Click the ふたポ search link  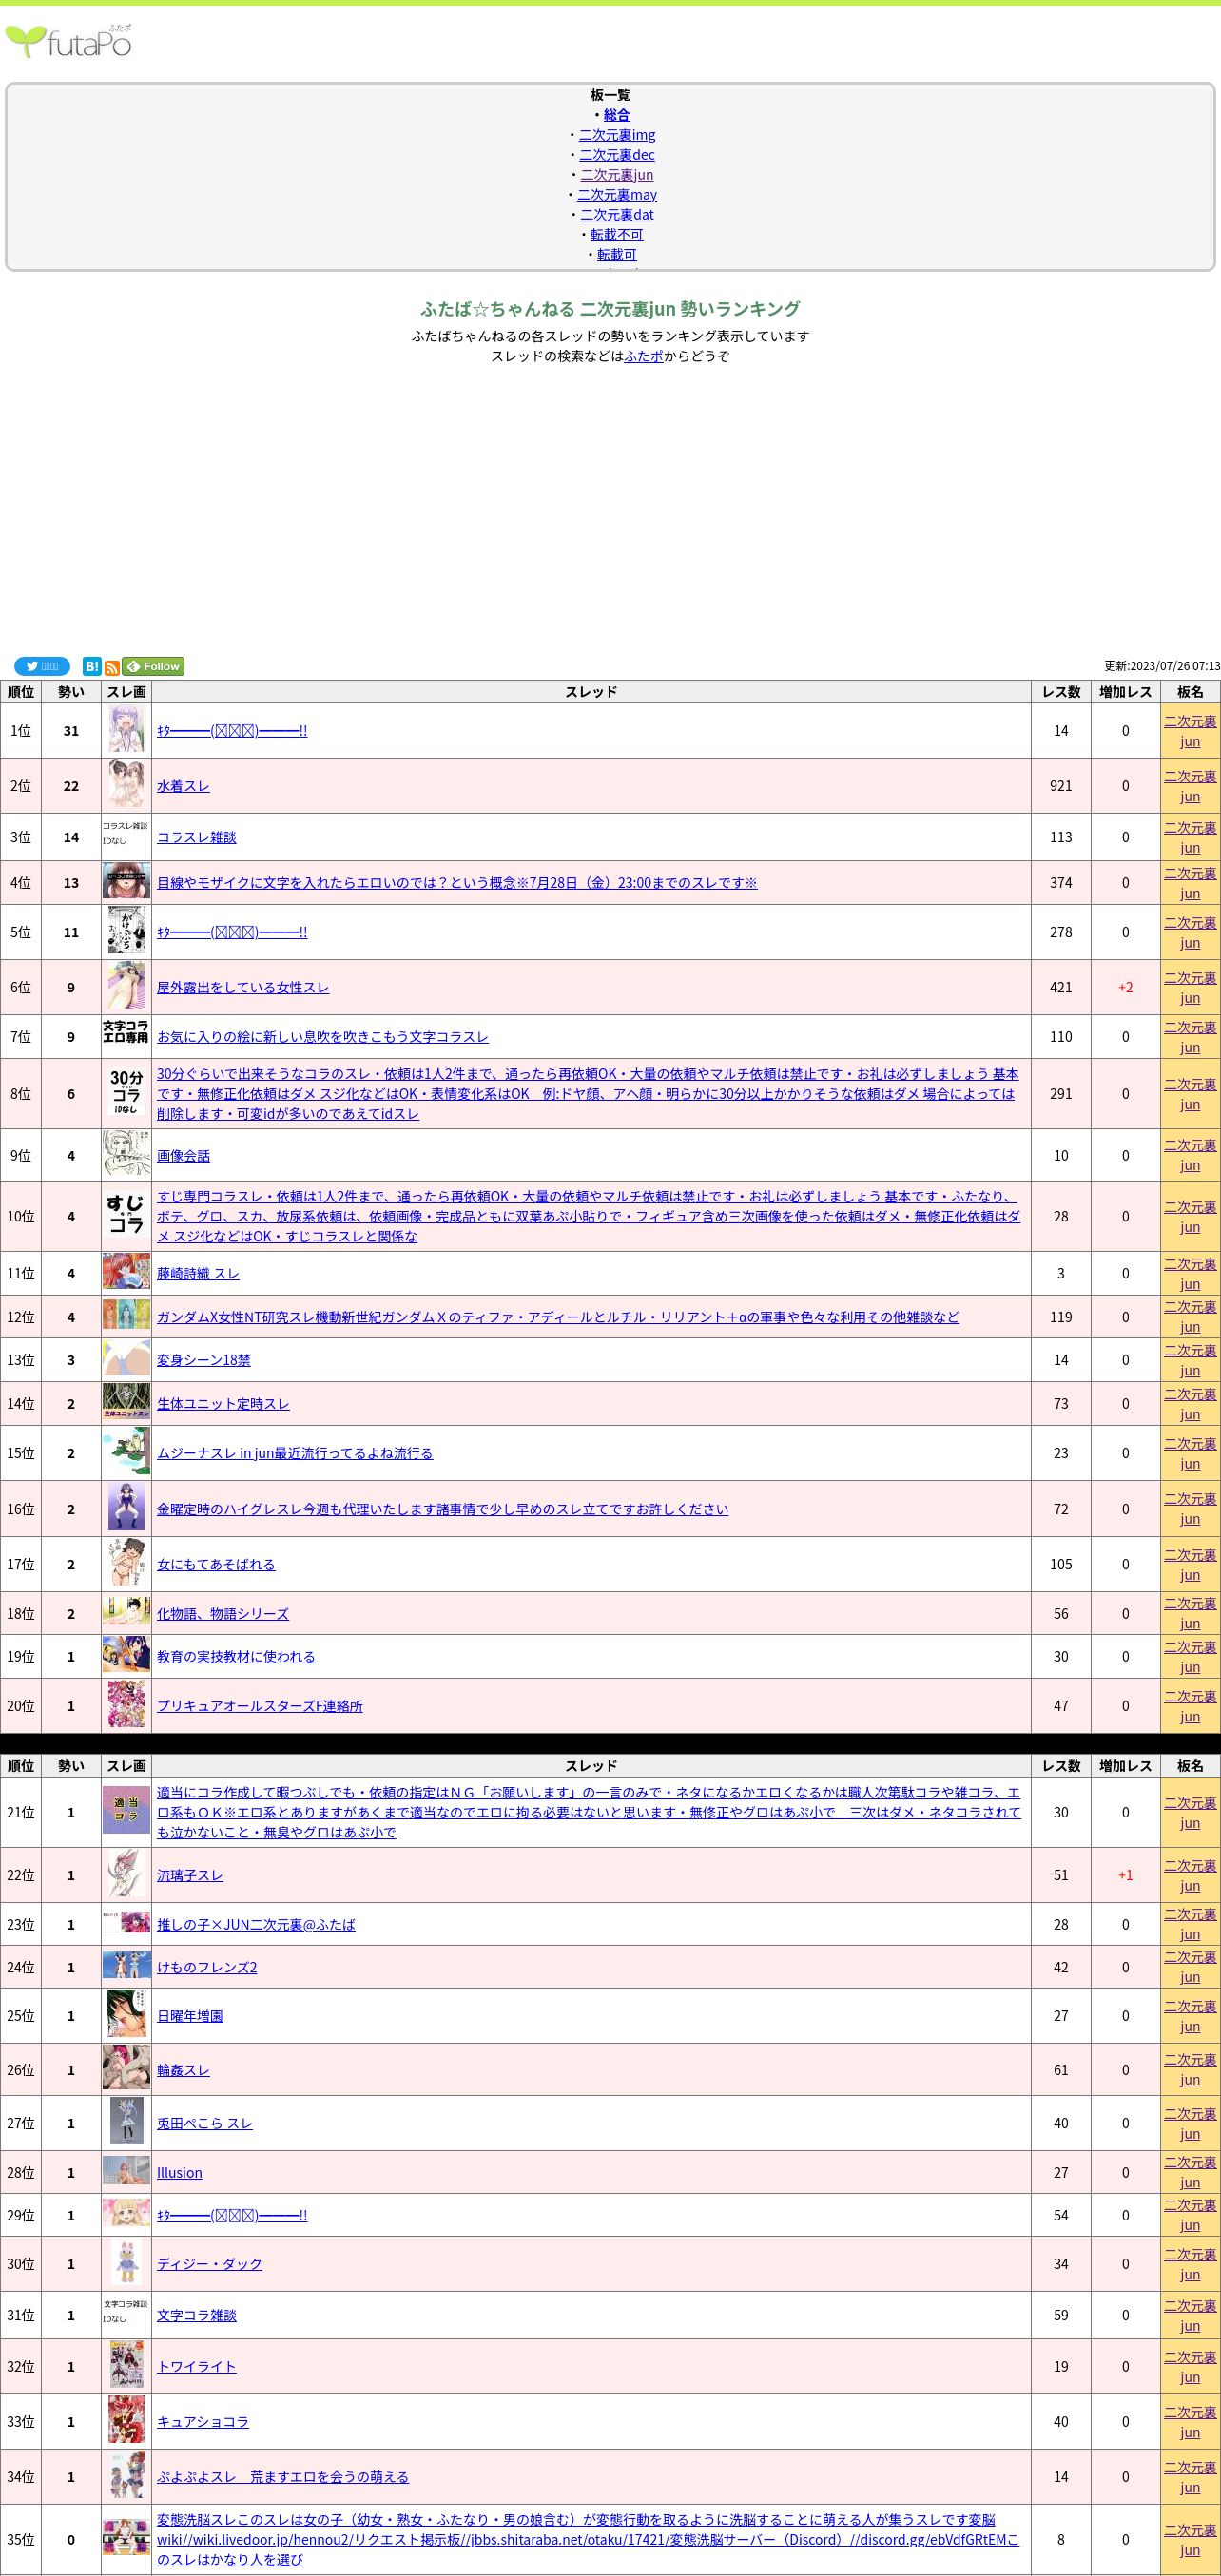[644, 356]
